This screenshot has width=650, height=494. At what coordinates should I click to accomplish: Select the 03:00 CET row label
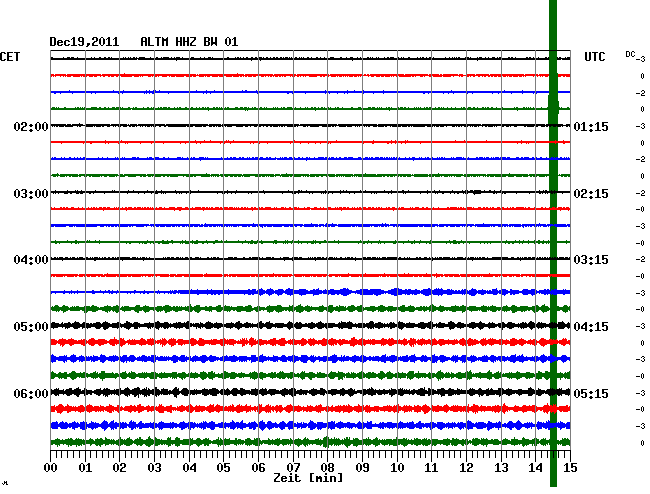pyautogui.click(x=31, y=194)
